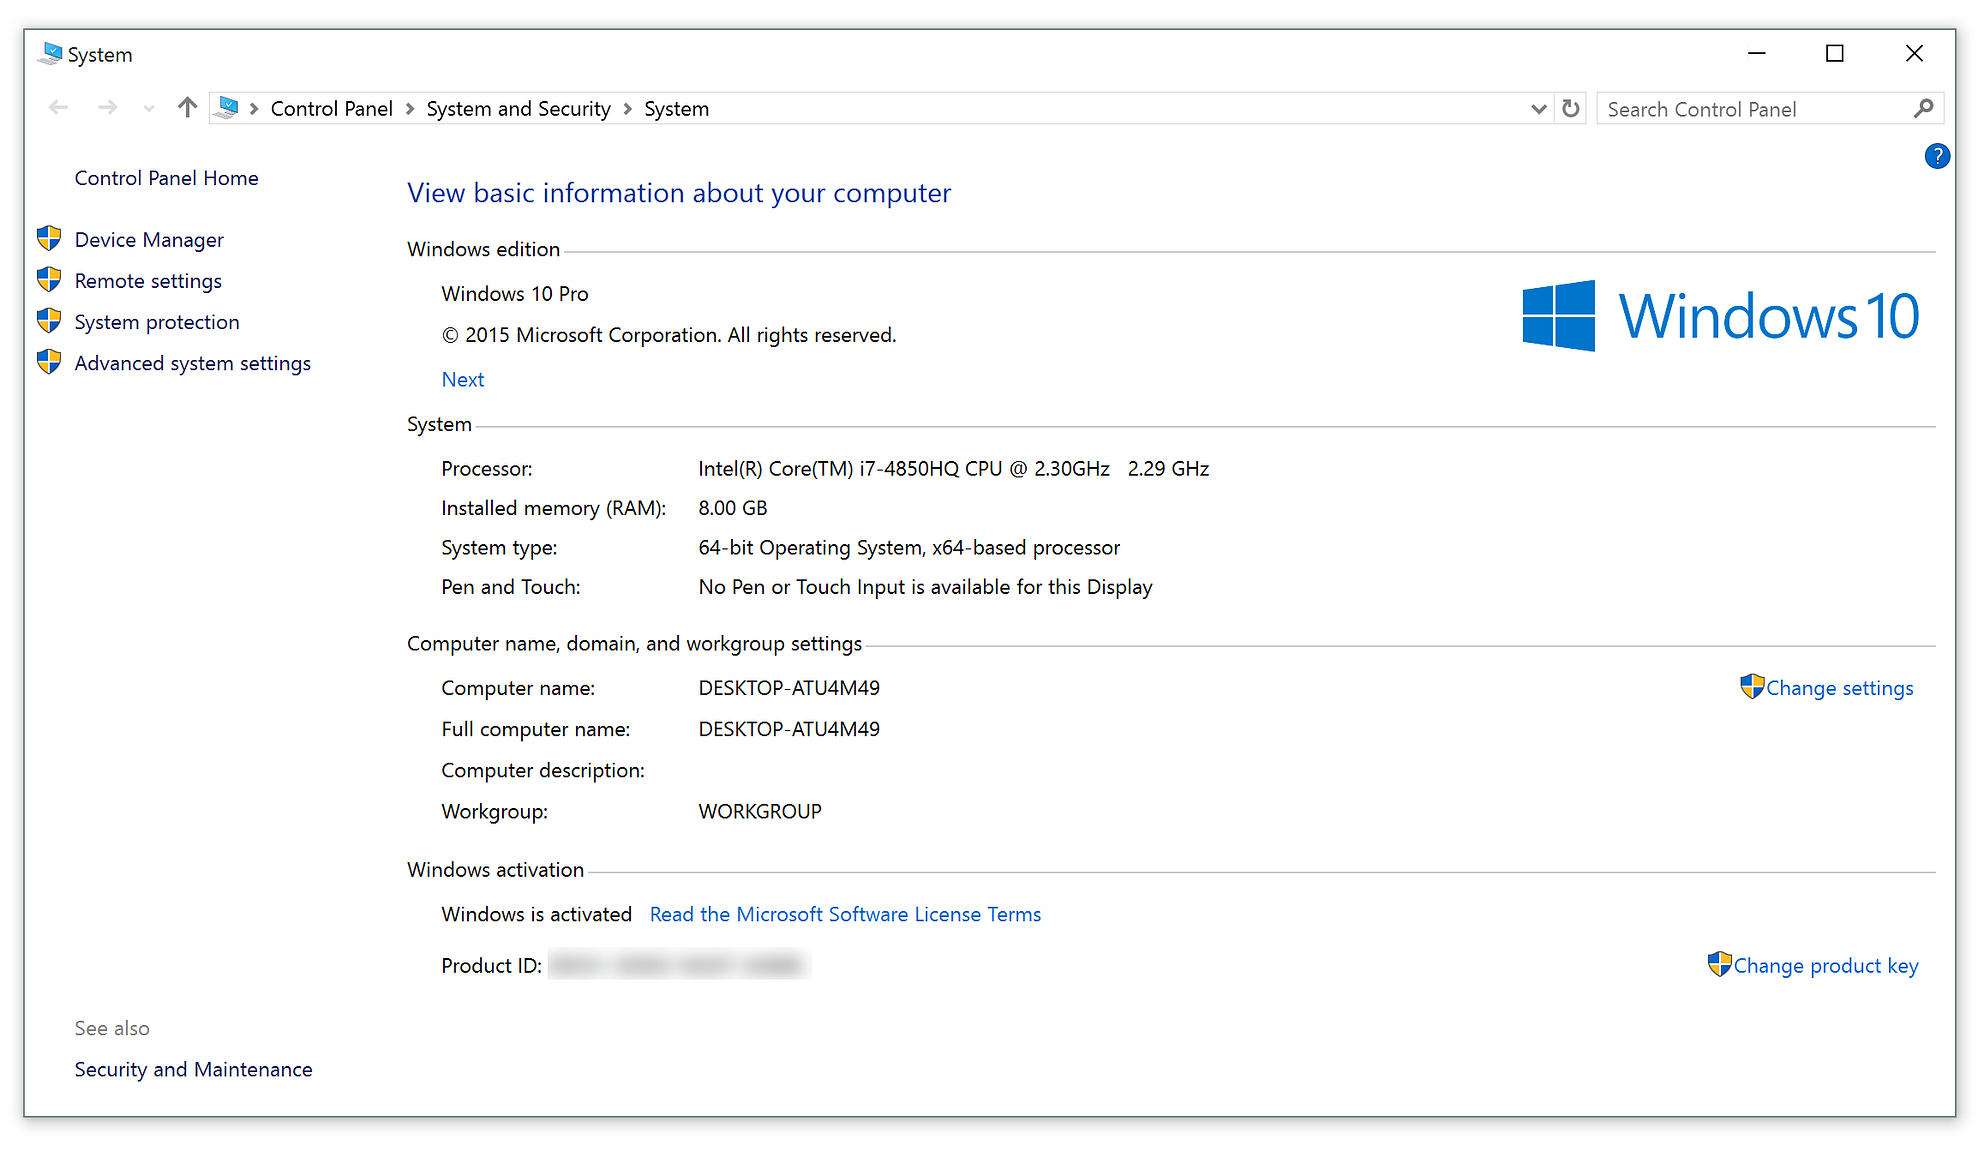Click shield icon beside Advanced system settings
The image size is (1984, 1151).
49,361
